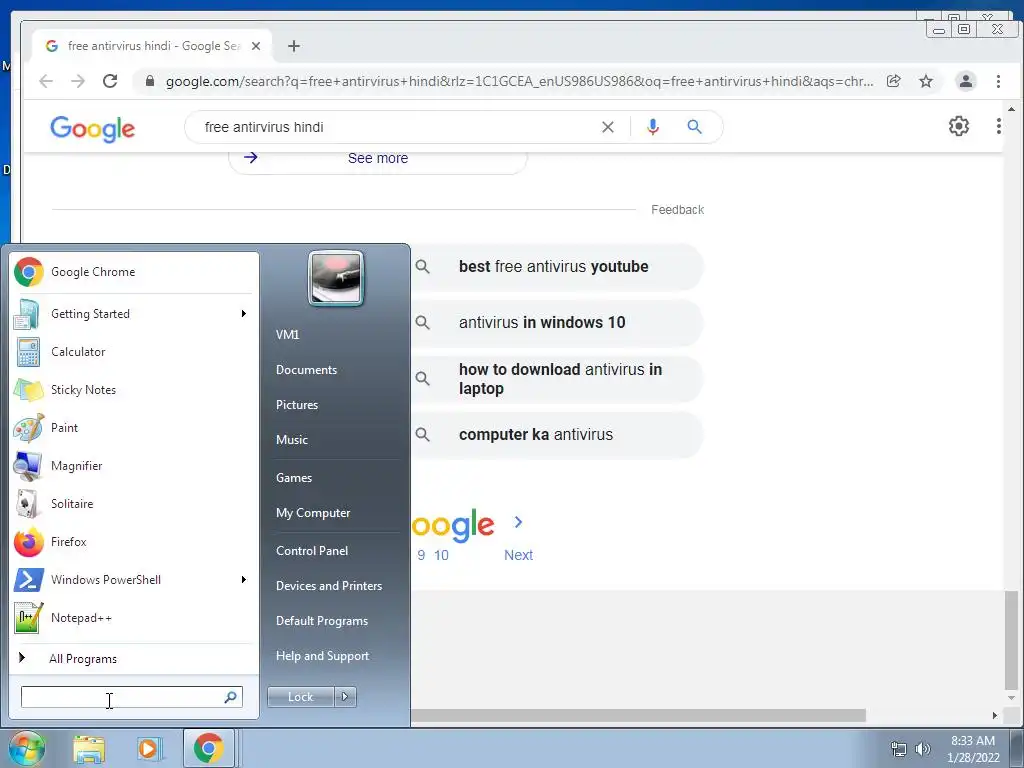Open Google quick settings gear
The width and height of the screenshot is (1024, 768).
click(959, 126)
